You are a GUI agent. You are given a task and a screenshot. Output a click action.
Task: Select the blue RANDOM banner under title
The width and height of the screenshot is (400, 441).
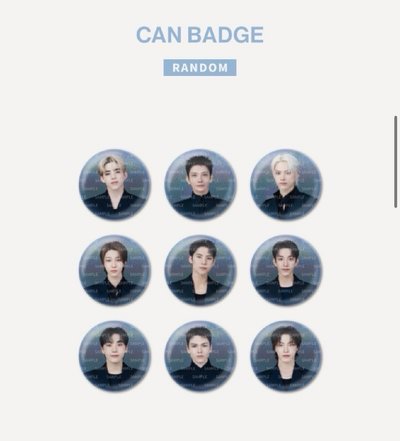pyautogui.click(x=200, y=68)
